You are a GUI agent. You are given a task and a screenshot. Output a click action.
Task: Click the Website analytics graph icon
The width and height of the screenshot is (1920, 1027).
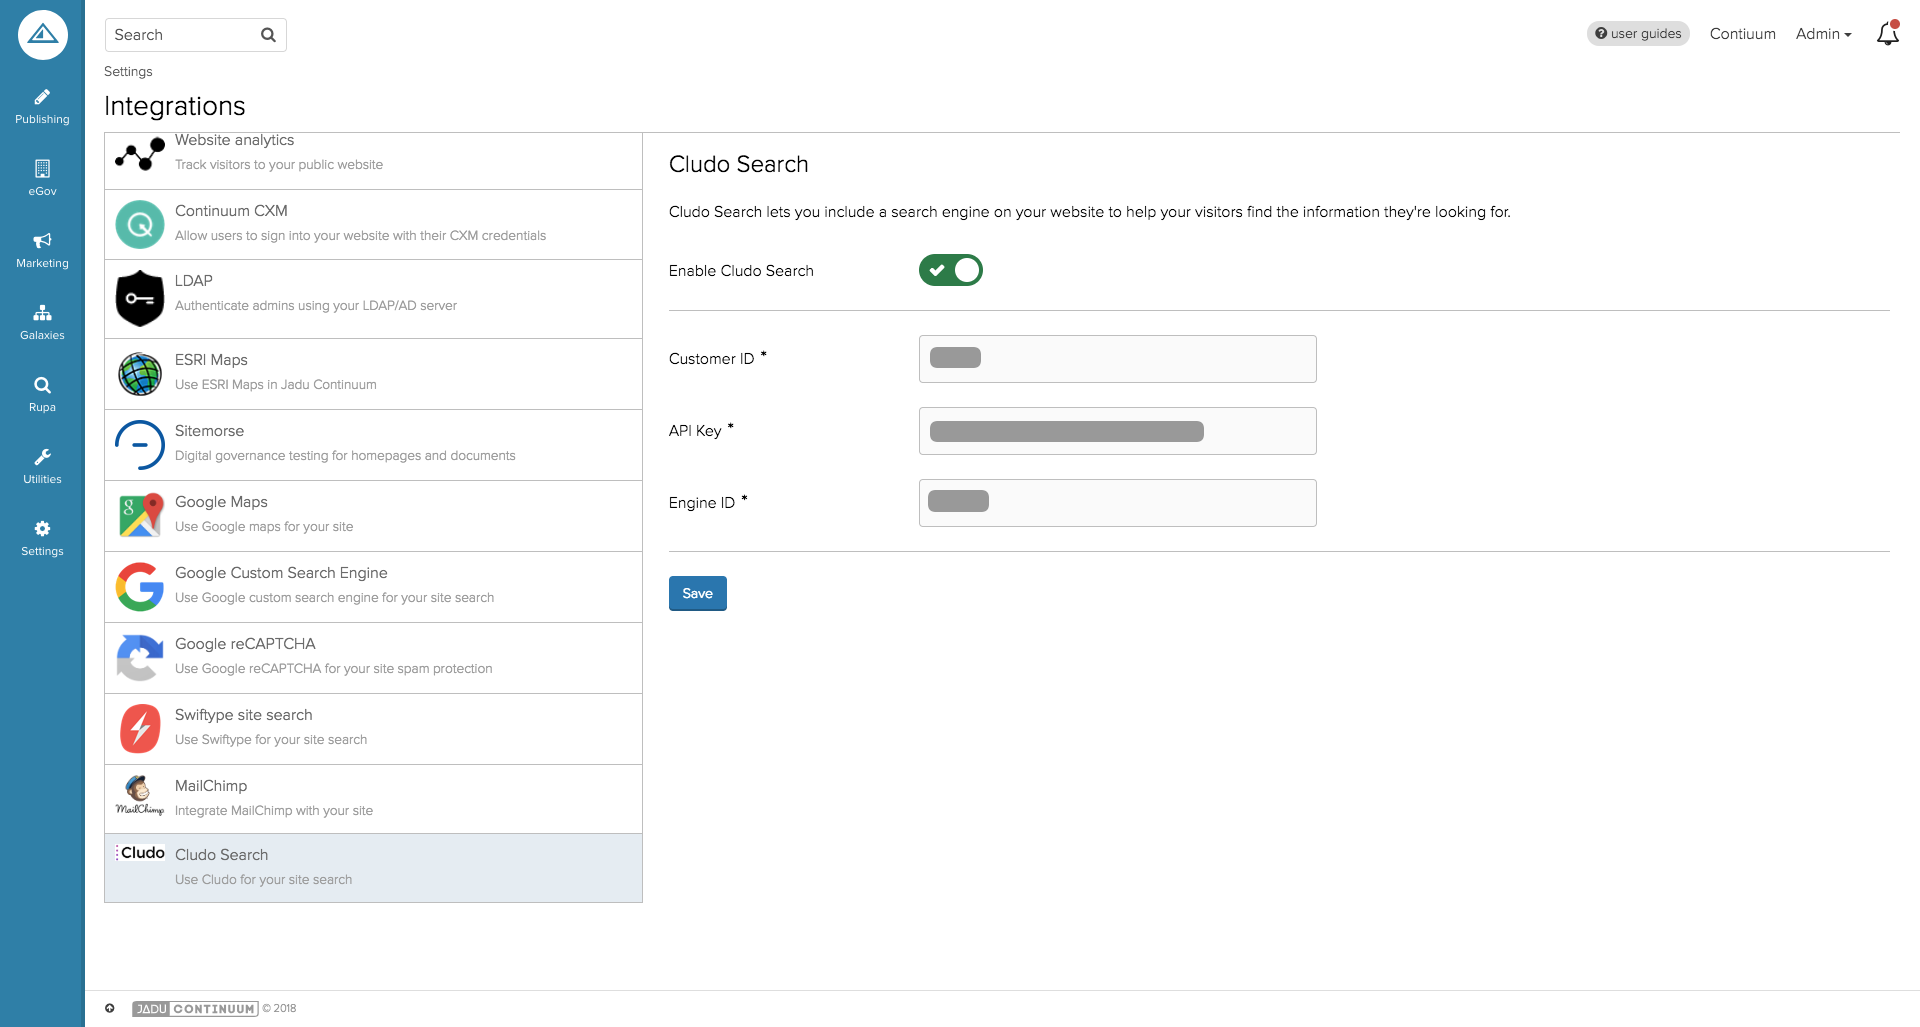(140, 154)
